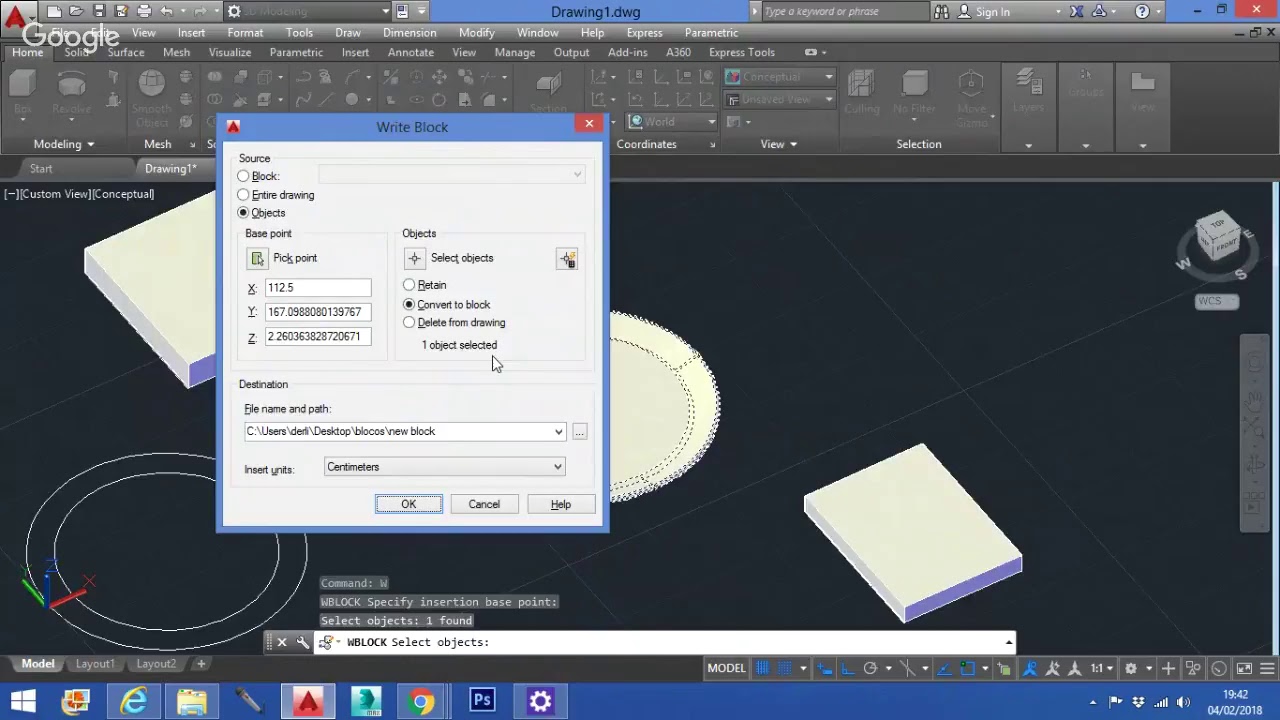1280x720 pixels.
Task: Click the Undo arrow icon
Action: pyautogui.click(x=166, y=12)
